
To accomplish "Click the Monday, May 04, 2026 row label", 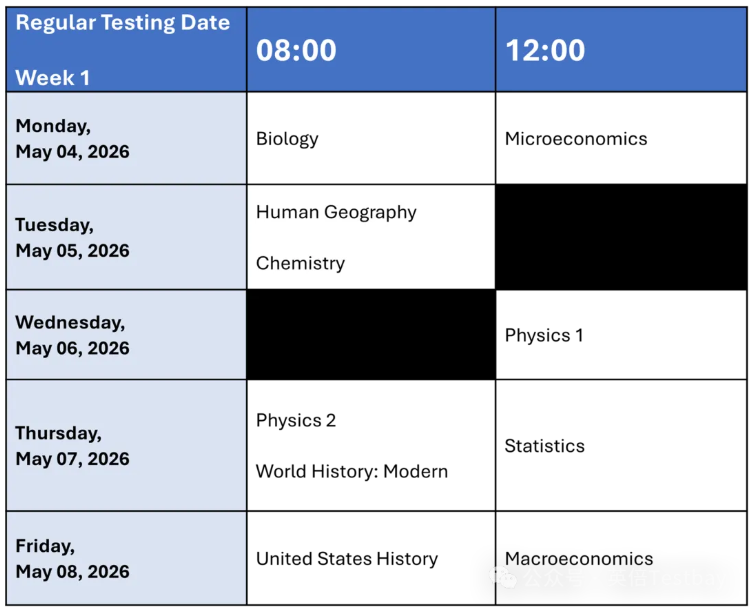I will [x=73, y=139].
